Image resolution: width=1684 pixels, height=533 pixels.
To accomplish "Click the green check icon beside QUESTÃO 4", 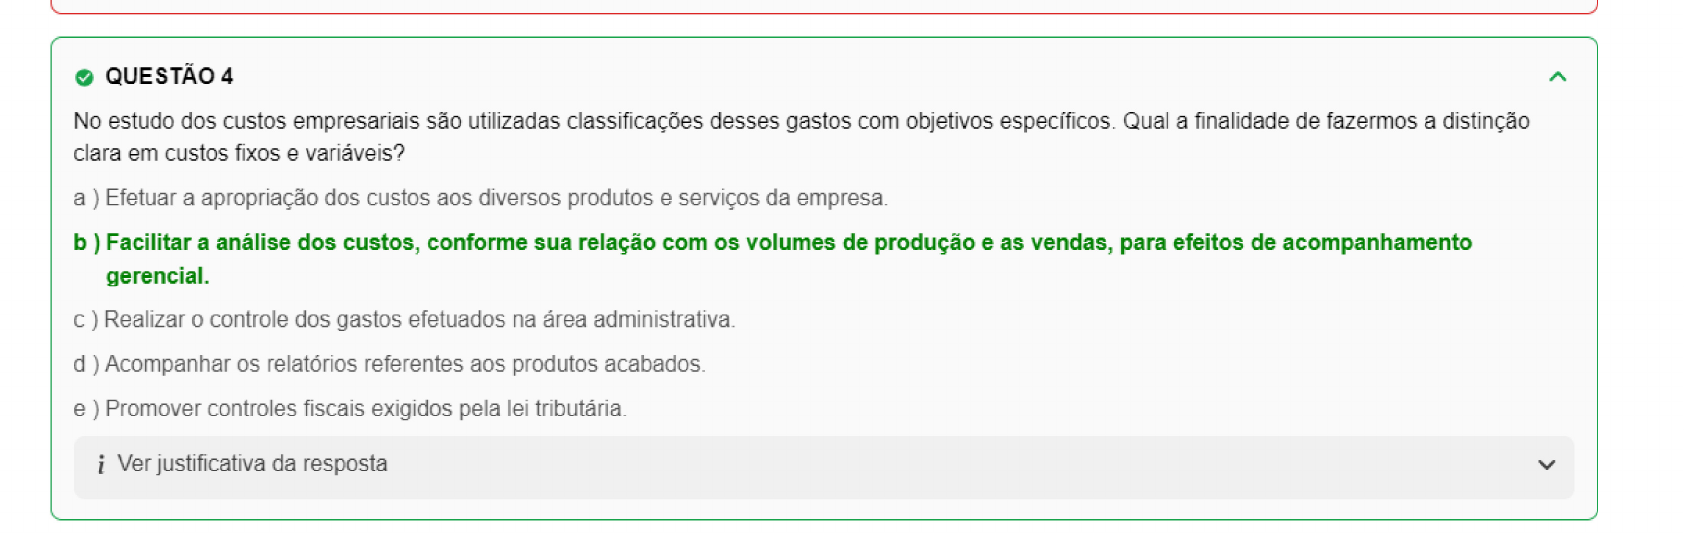I will [x=84, y=77].
